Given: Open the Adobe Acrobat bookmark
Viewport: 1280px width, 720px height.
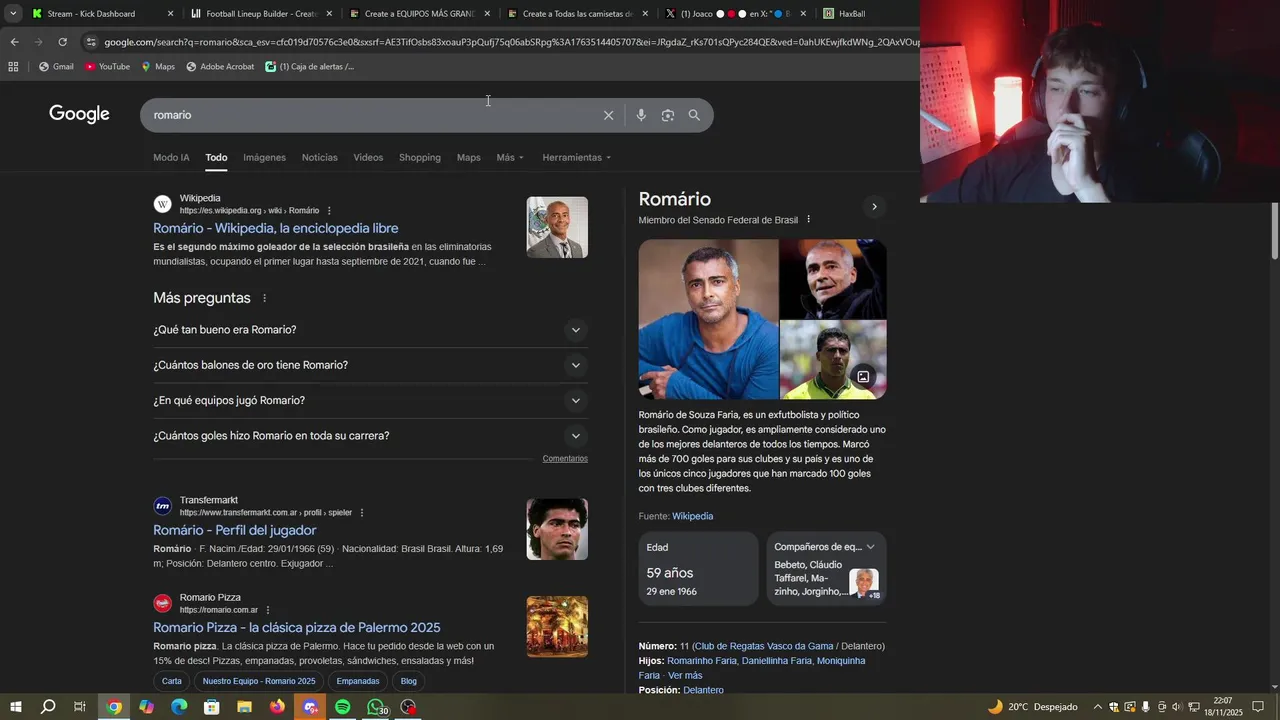Looking at the screenshot, I should coord(220,67).
